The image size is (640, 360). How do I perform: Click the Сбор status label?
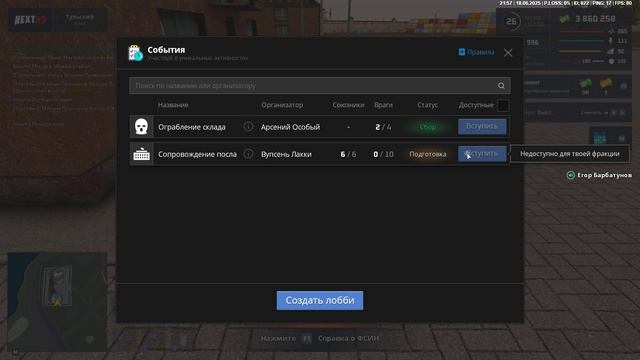coord(428,127)
